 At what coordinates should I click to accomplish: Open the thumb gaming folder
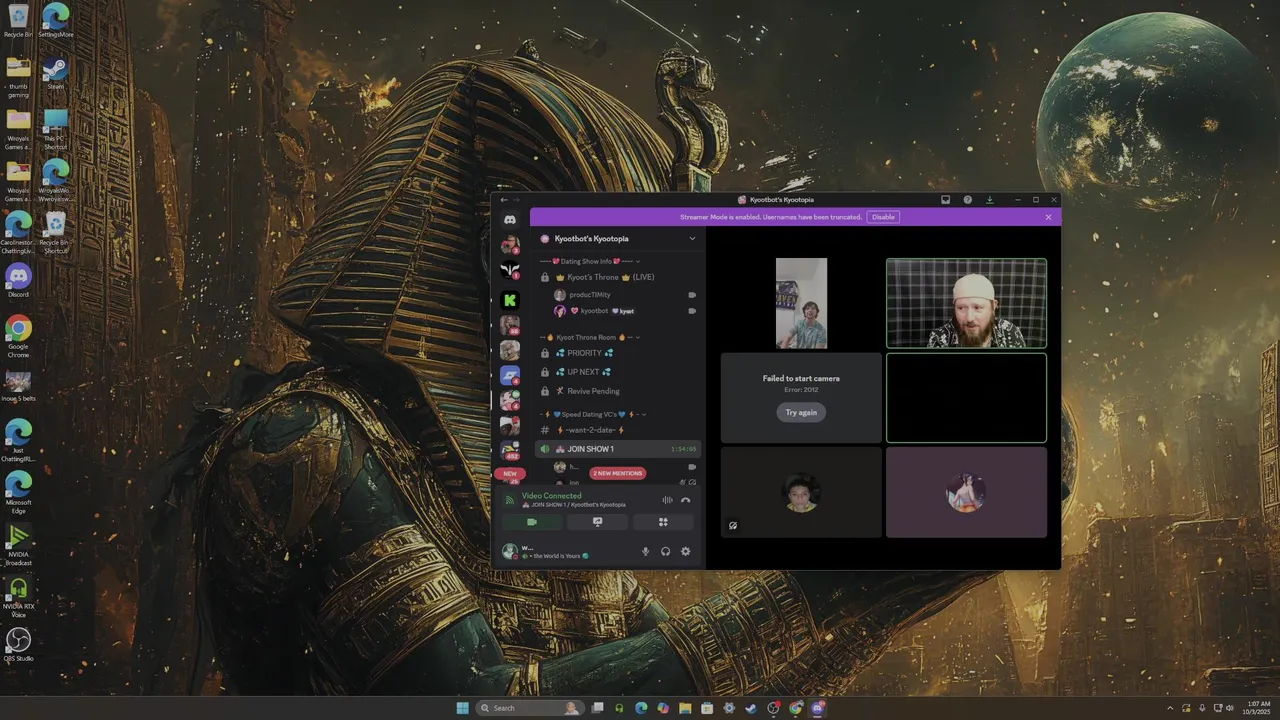[18, 78]
